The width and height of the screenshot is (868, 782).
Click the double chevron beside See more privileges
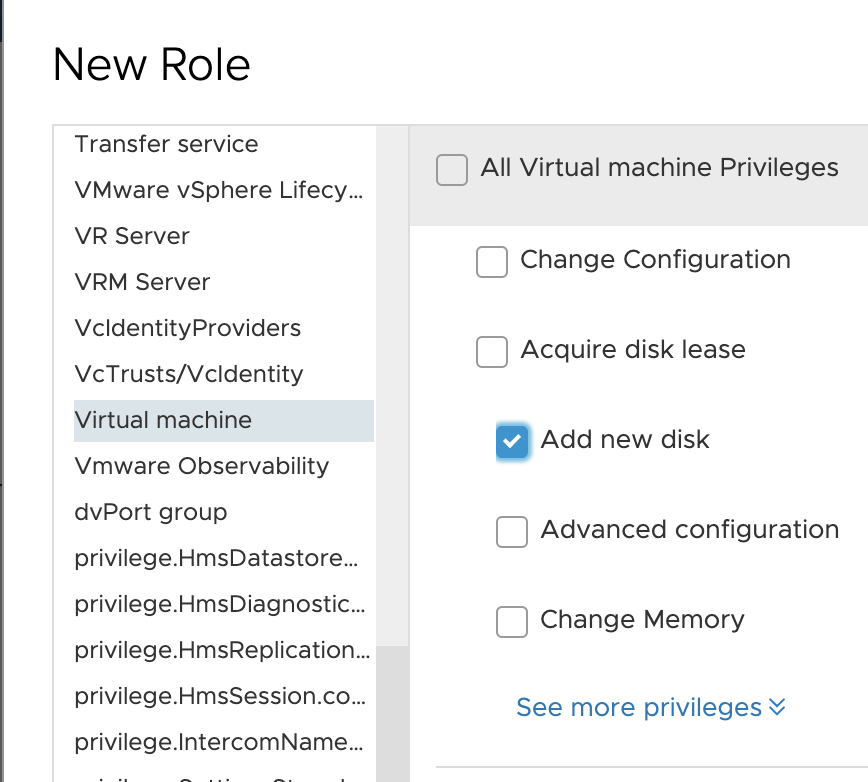(777, 707)
